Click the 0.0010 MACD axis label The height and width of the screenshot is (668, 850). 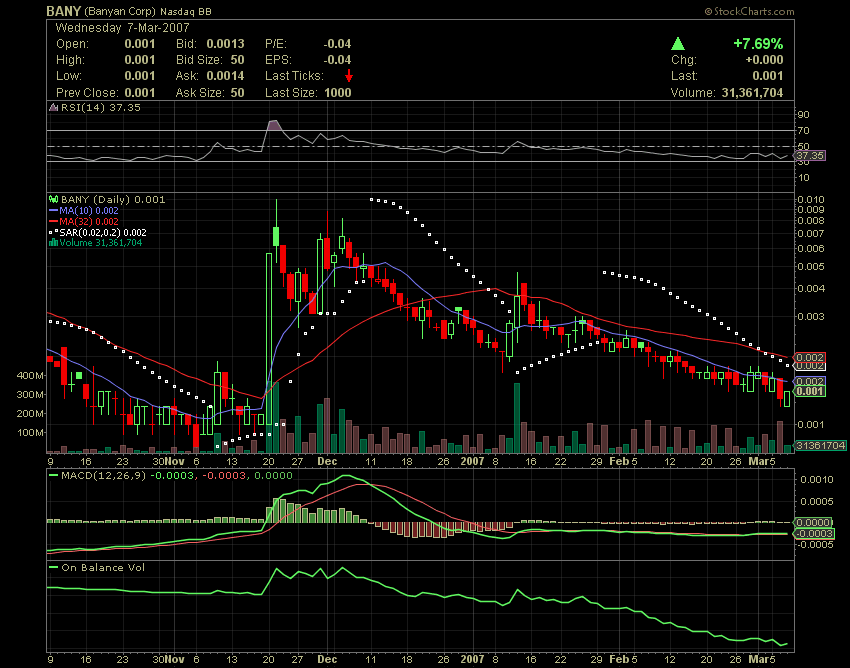coord(817,479)
